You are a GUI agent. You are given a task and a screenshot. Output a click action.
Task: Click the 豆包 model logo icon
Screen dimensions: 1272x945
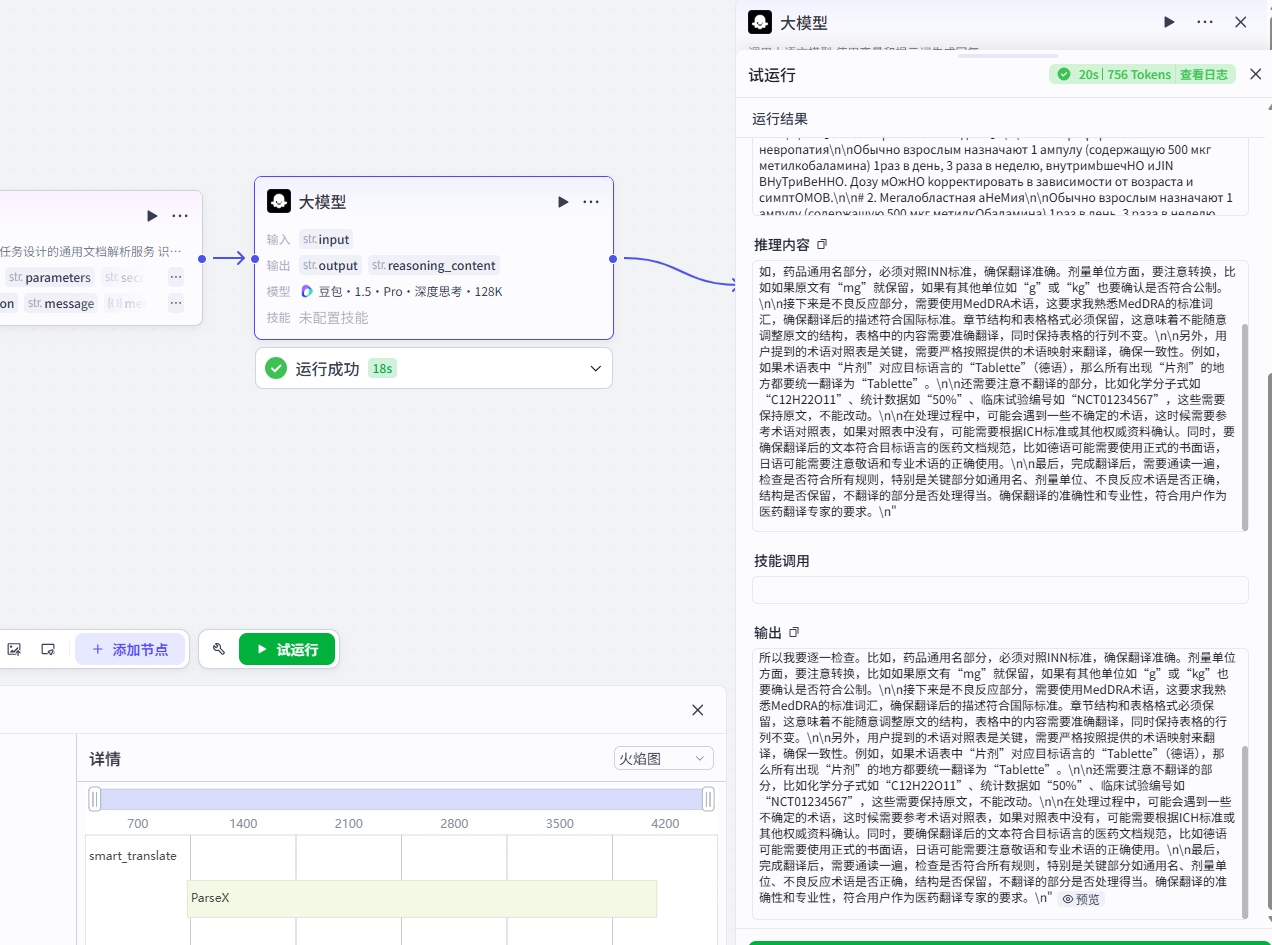click(x=307, y=291)
